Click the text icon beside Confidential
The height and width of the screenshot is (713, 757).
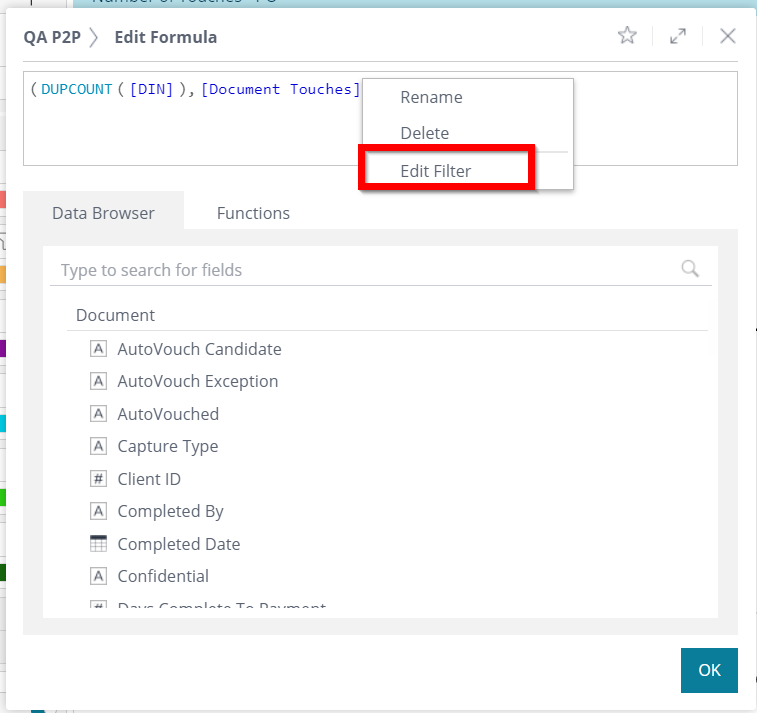point(98,576)
